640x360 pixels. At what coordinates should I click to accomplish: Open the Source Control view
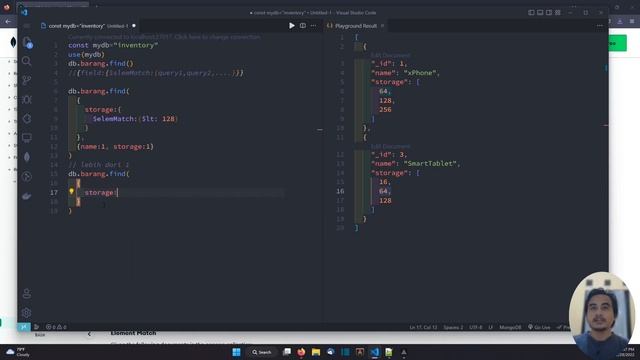[27, 80]
